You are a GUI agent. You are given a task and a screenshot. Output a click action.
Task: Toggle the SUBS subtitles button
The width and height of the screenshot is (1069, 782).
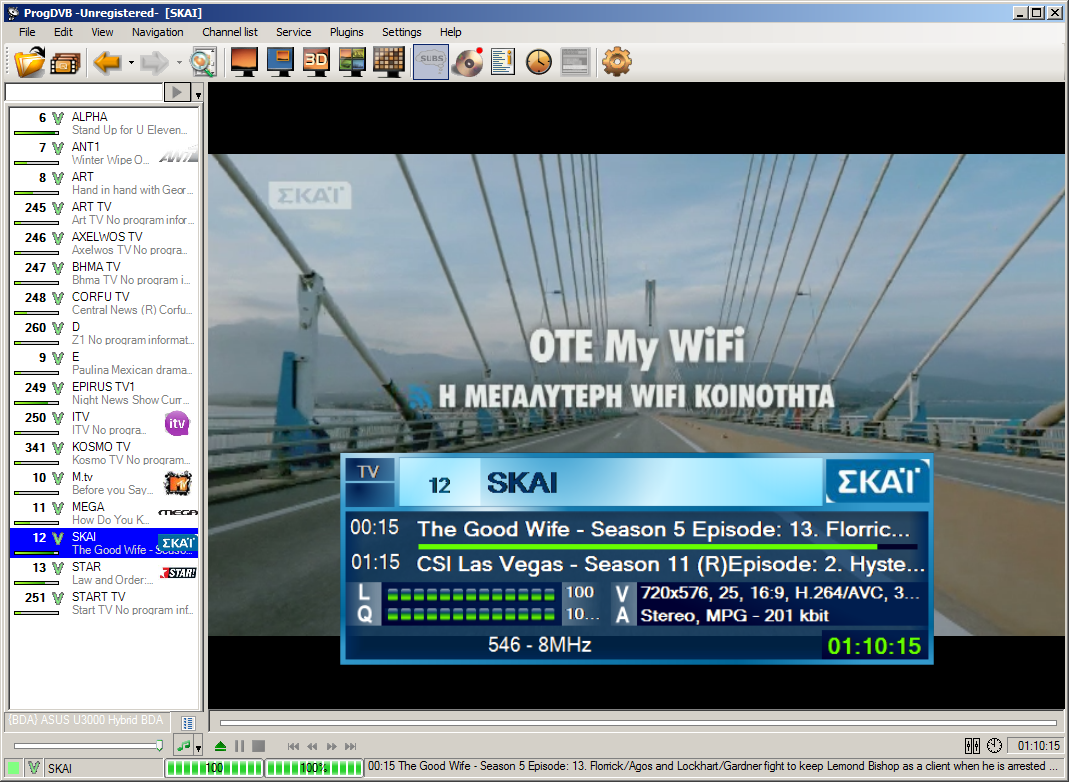point(431,63)
